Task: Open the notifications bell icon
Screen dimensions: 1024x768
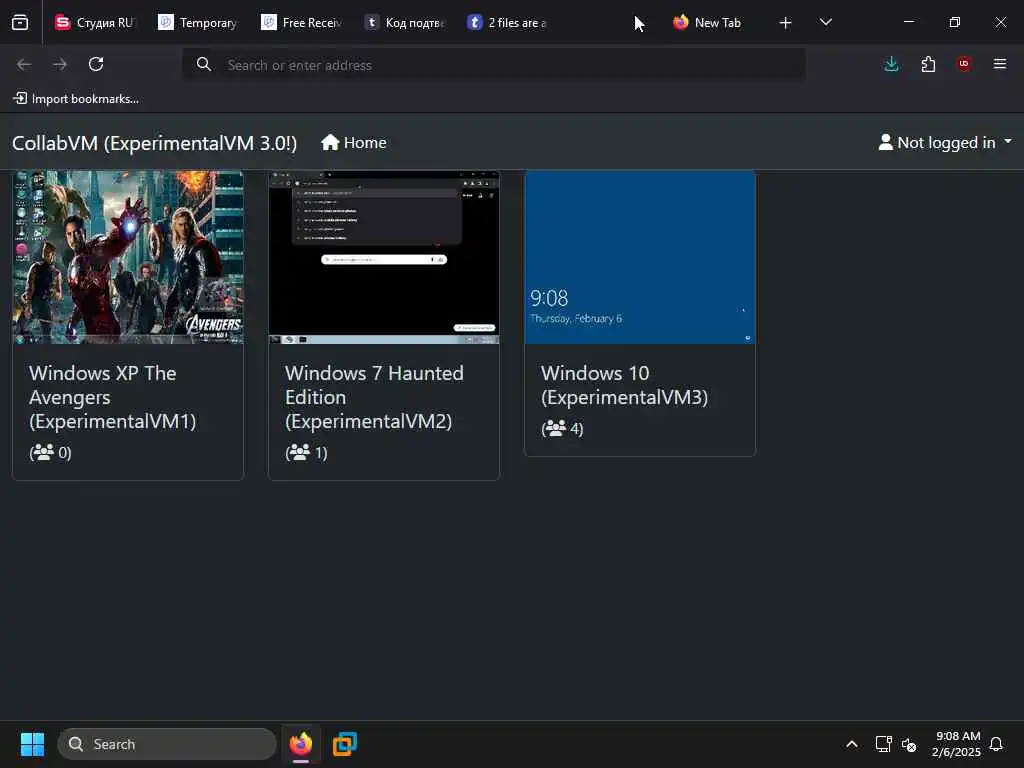Action: [996, 744]
